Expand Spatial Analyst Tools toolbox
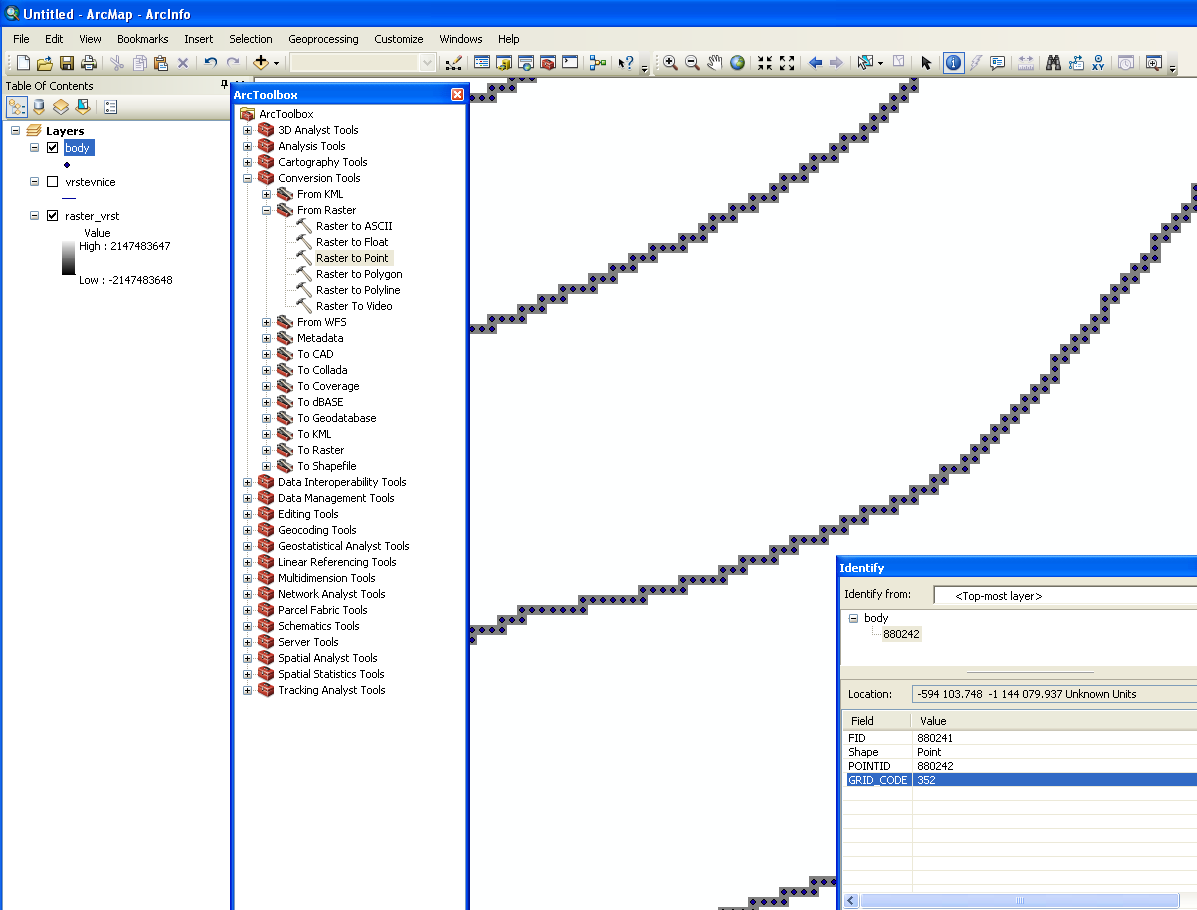Image resolution: width=1197 pixels, height=910 pixels. pyautogui.click(x=247, y=658)
